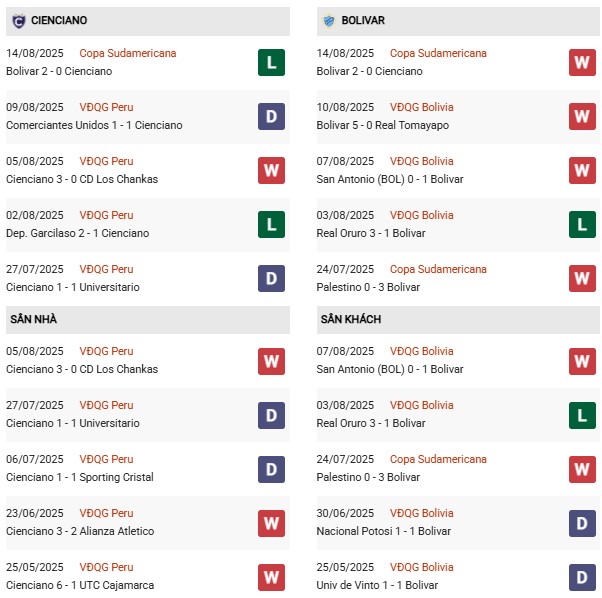602x598 pixels.
Task: Open the SÂN KHÁCH section header
Action: (x=350, y=319)
